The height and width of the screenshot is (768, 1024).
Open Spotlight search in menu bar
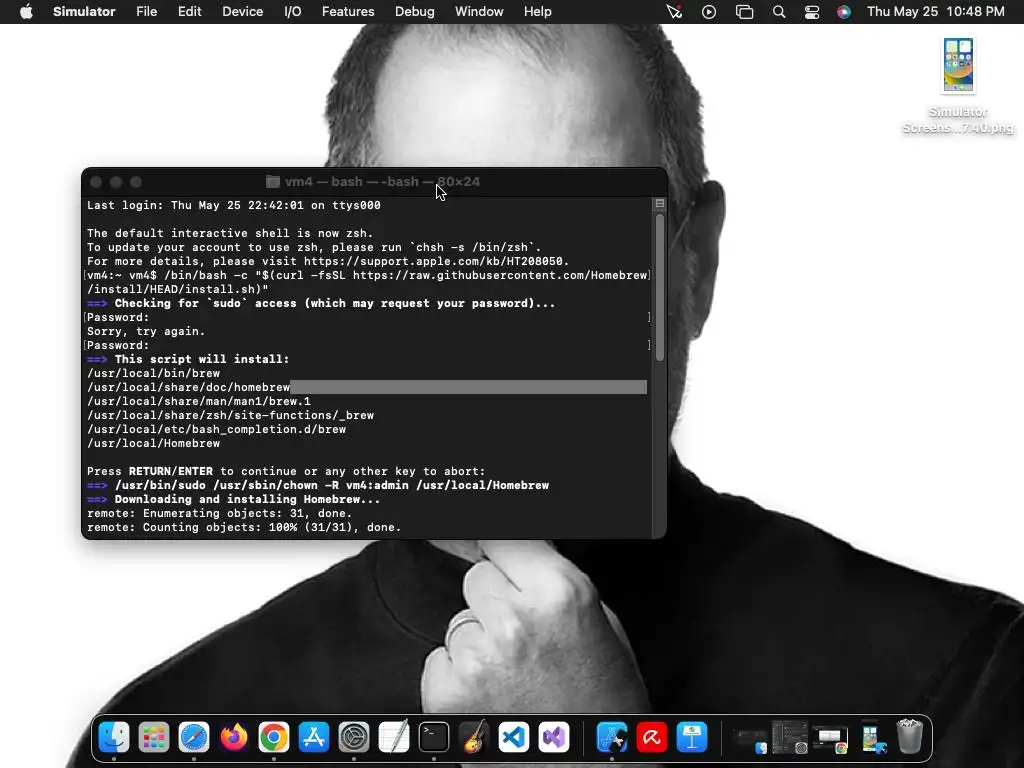point(778,12)
